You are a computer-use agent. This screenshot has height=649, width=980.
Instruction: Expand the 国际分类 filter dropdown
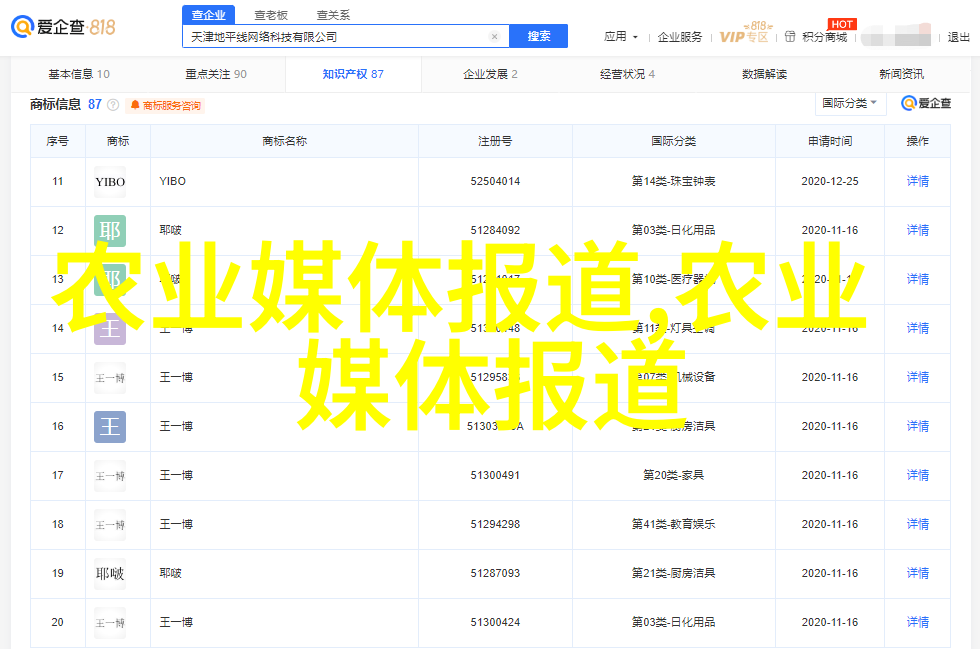tap(851, 103)
